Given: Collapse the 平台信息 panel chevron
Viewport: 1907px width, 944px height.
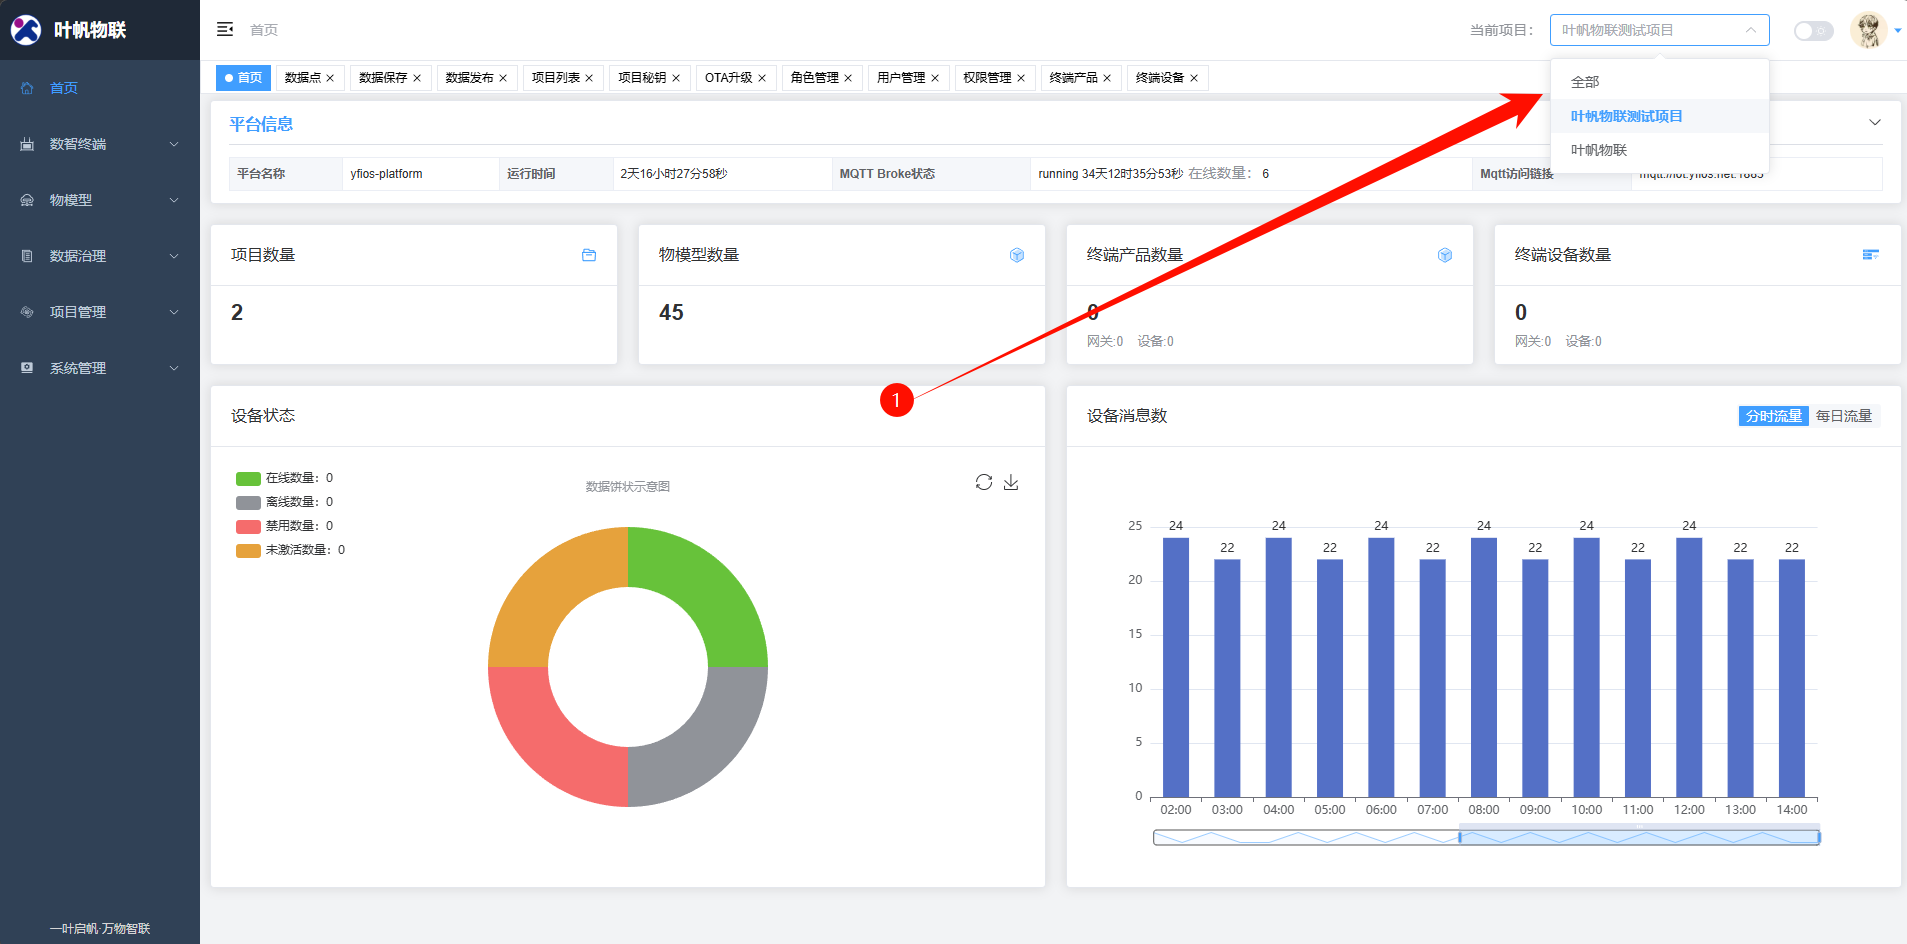Looking at the screenshot, I should (x=1874, y=123).
